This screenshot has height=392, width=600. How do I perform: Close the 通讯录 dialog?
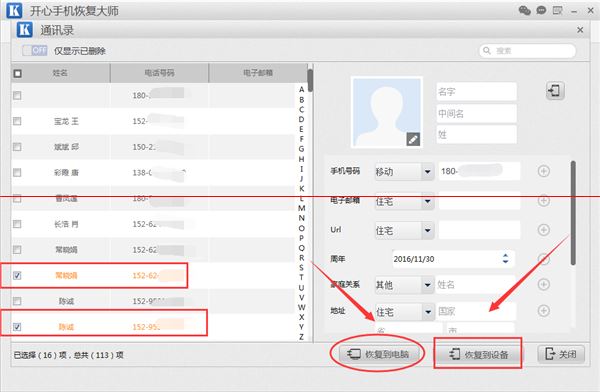pos(580,30)
